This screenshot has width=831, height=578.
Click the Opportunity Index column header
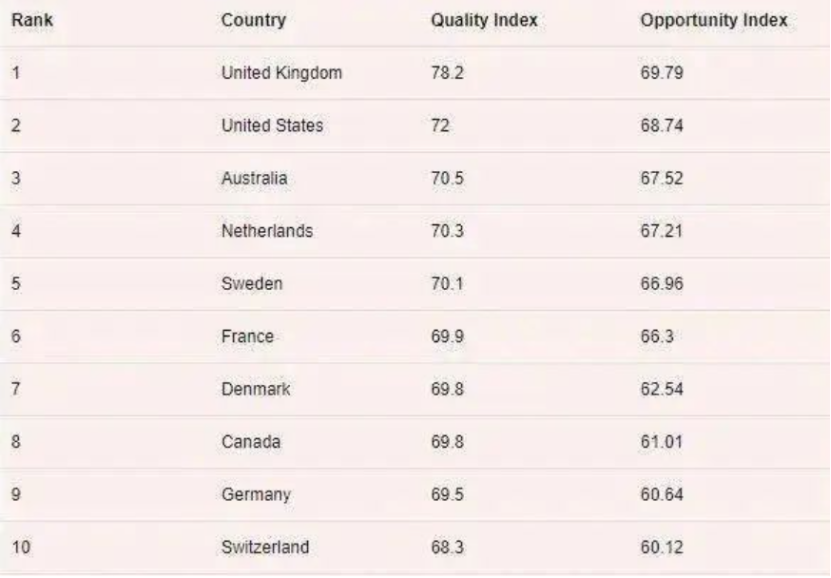714,21
